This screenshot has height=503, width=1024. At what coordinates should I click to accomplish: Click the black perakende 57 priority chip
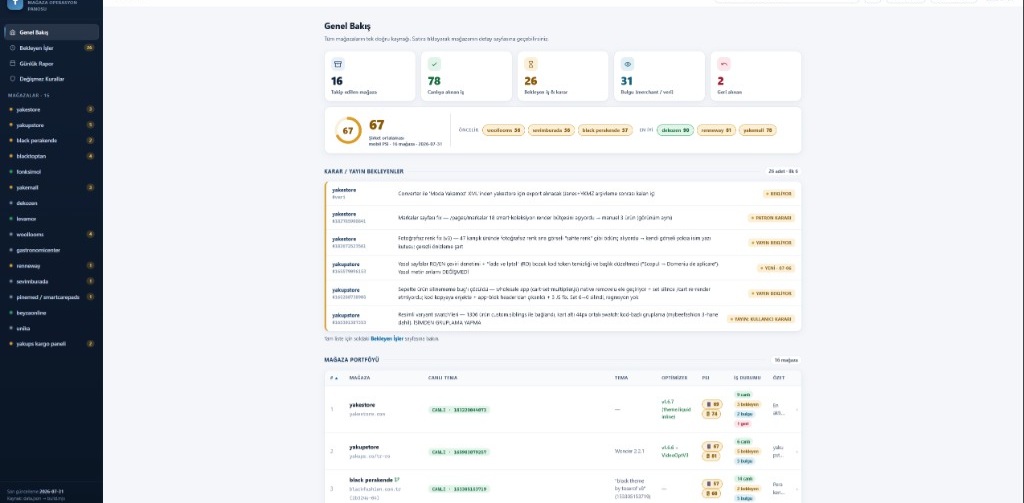click(x=605, y=130)
